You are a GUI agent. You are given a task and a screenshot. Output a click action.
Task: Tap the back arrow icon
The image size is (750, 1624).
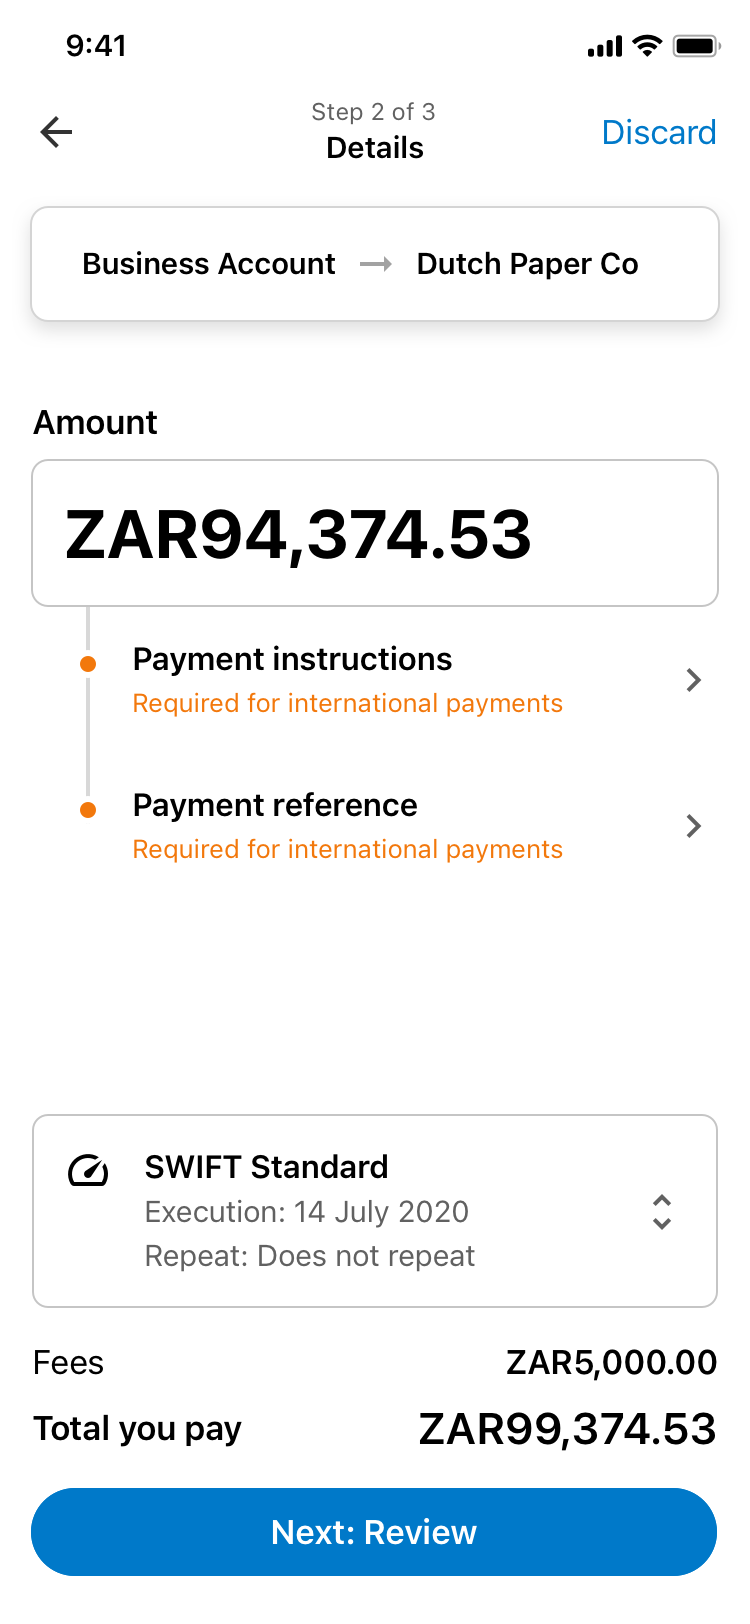click(x=56, y=132)
